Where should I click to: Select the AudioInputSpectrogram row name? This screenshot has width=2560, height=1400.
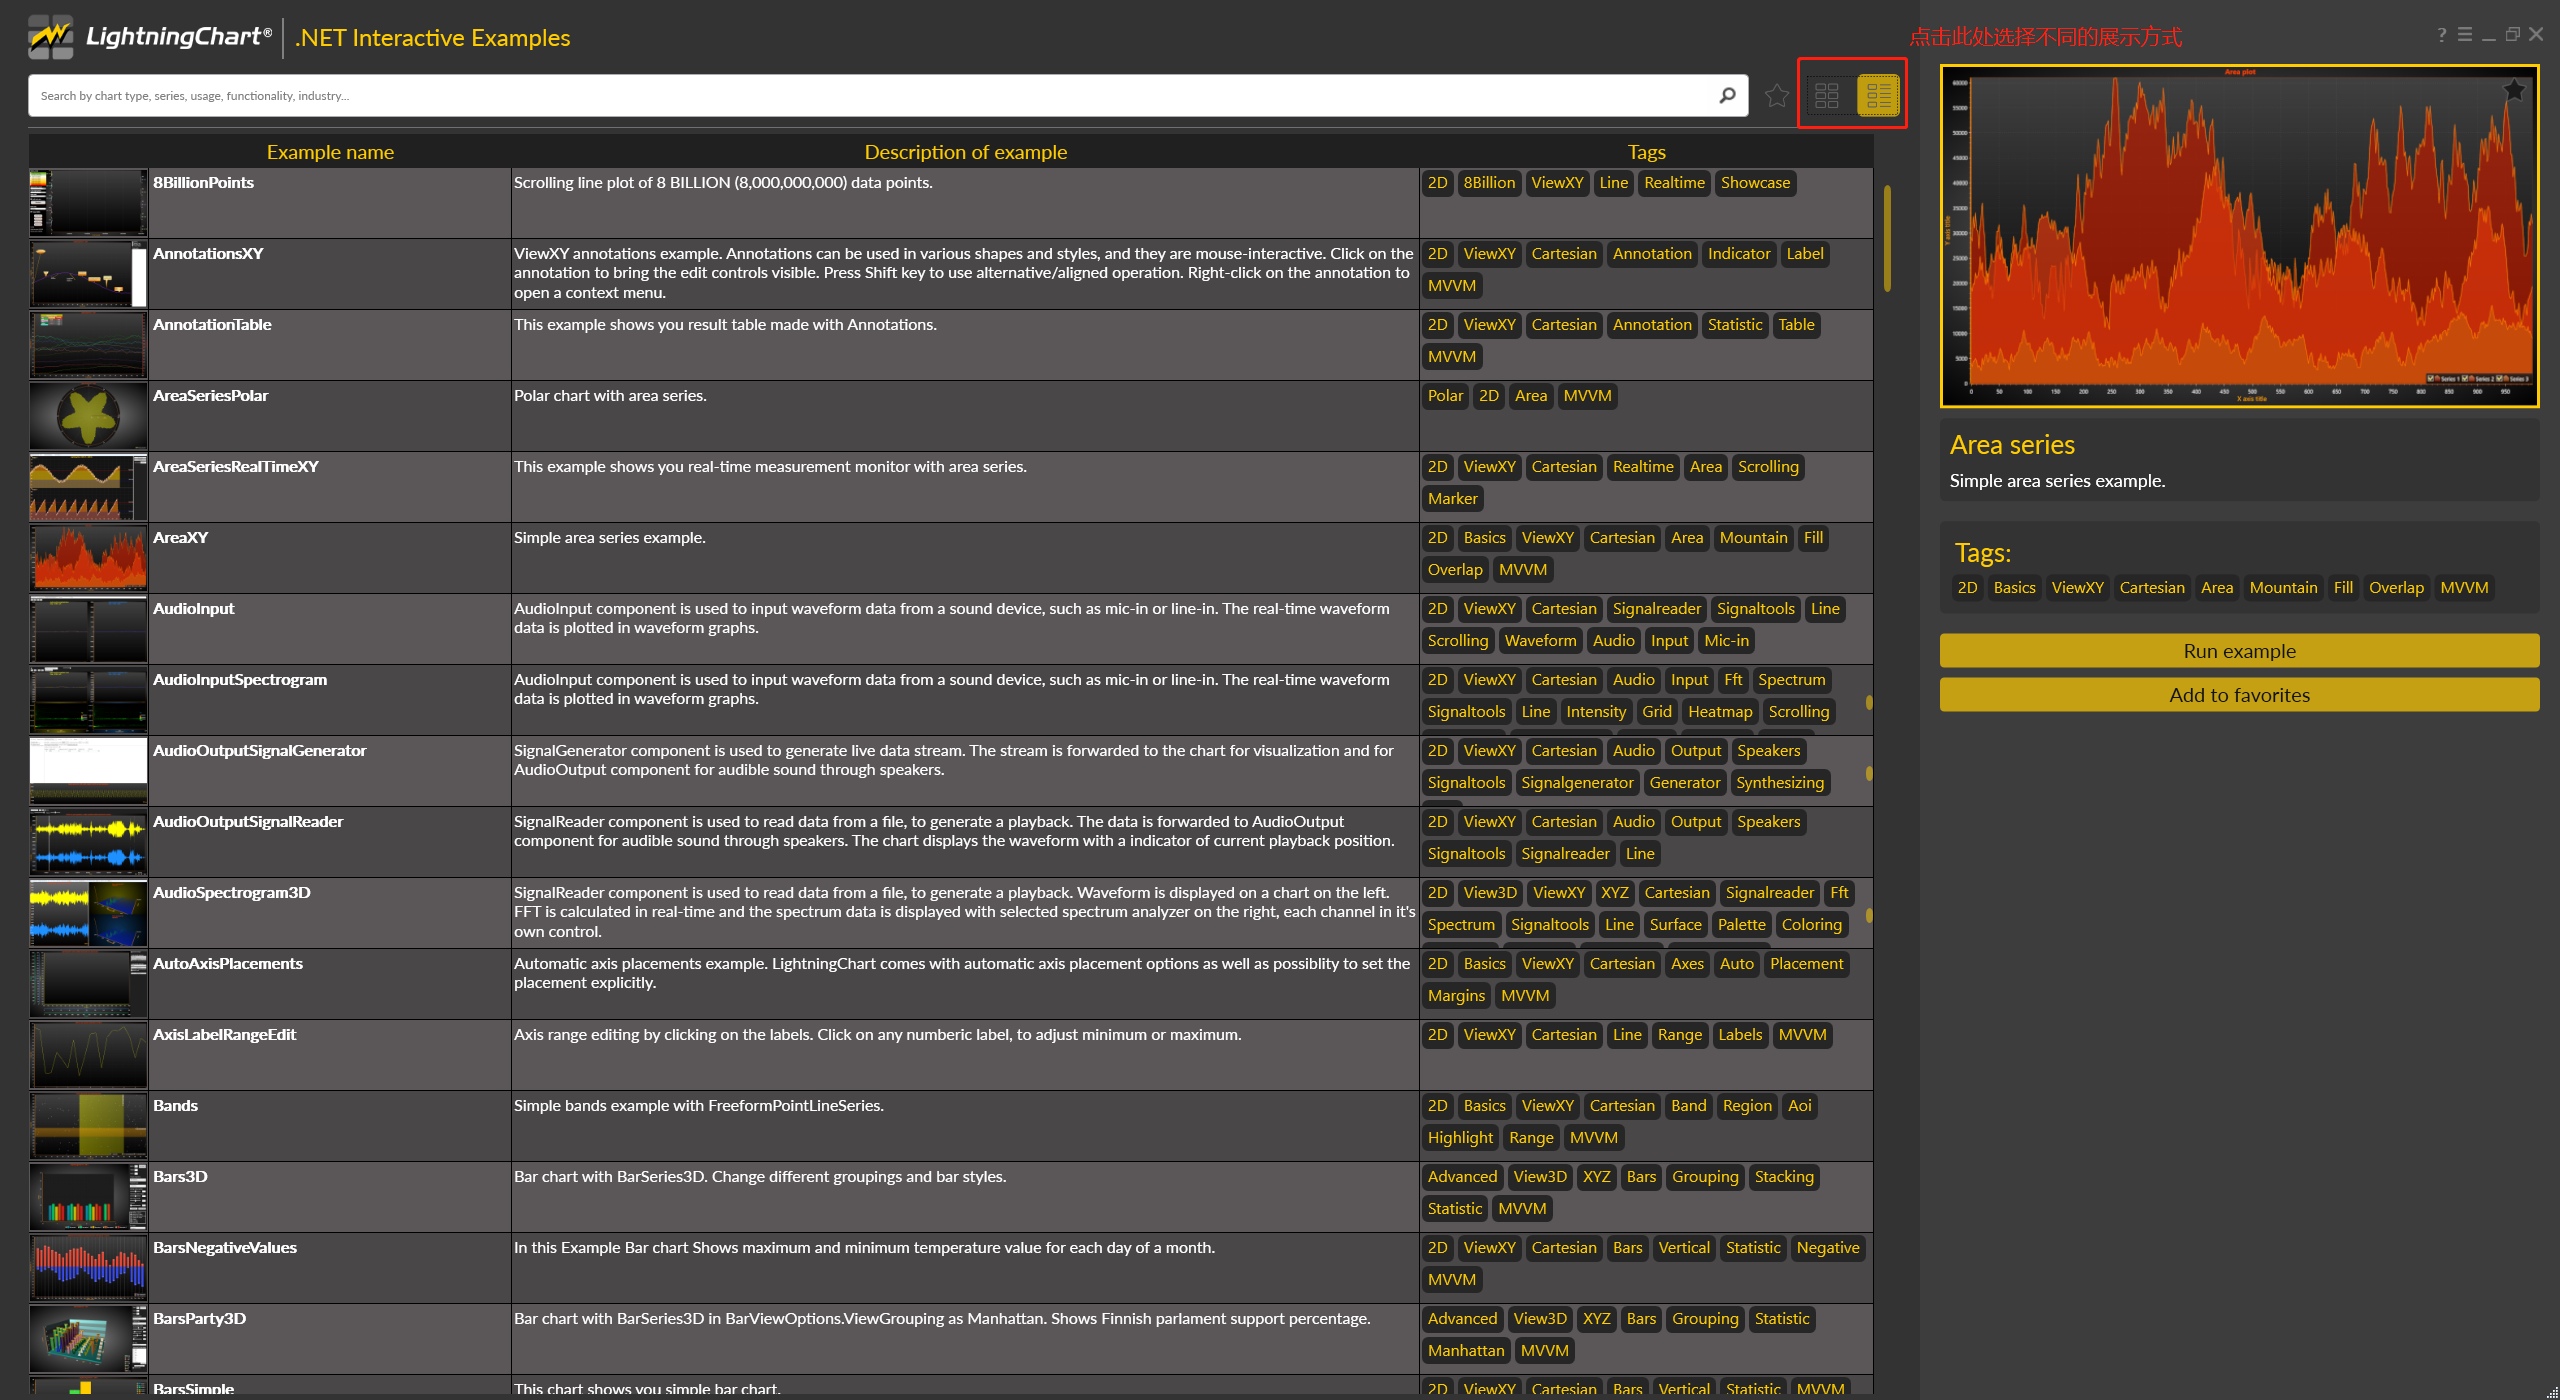(240, 680)
